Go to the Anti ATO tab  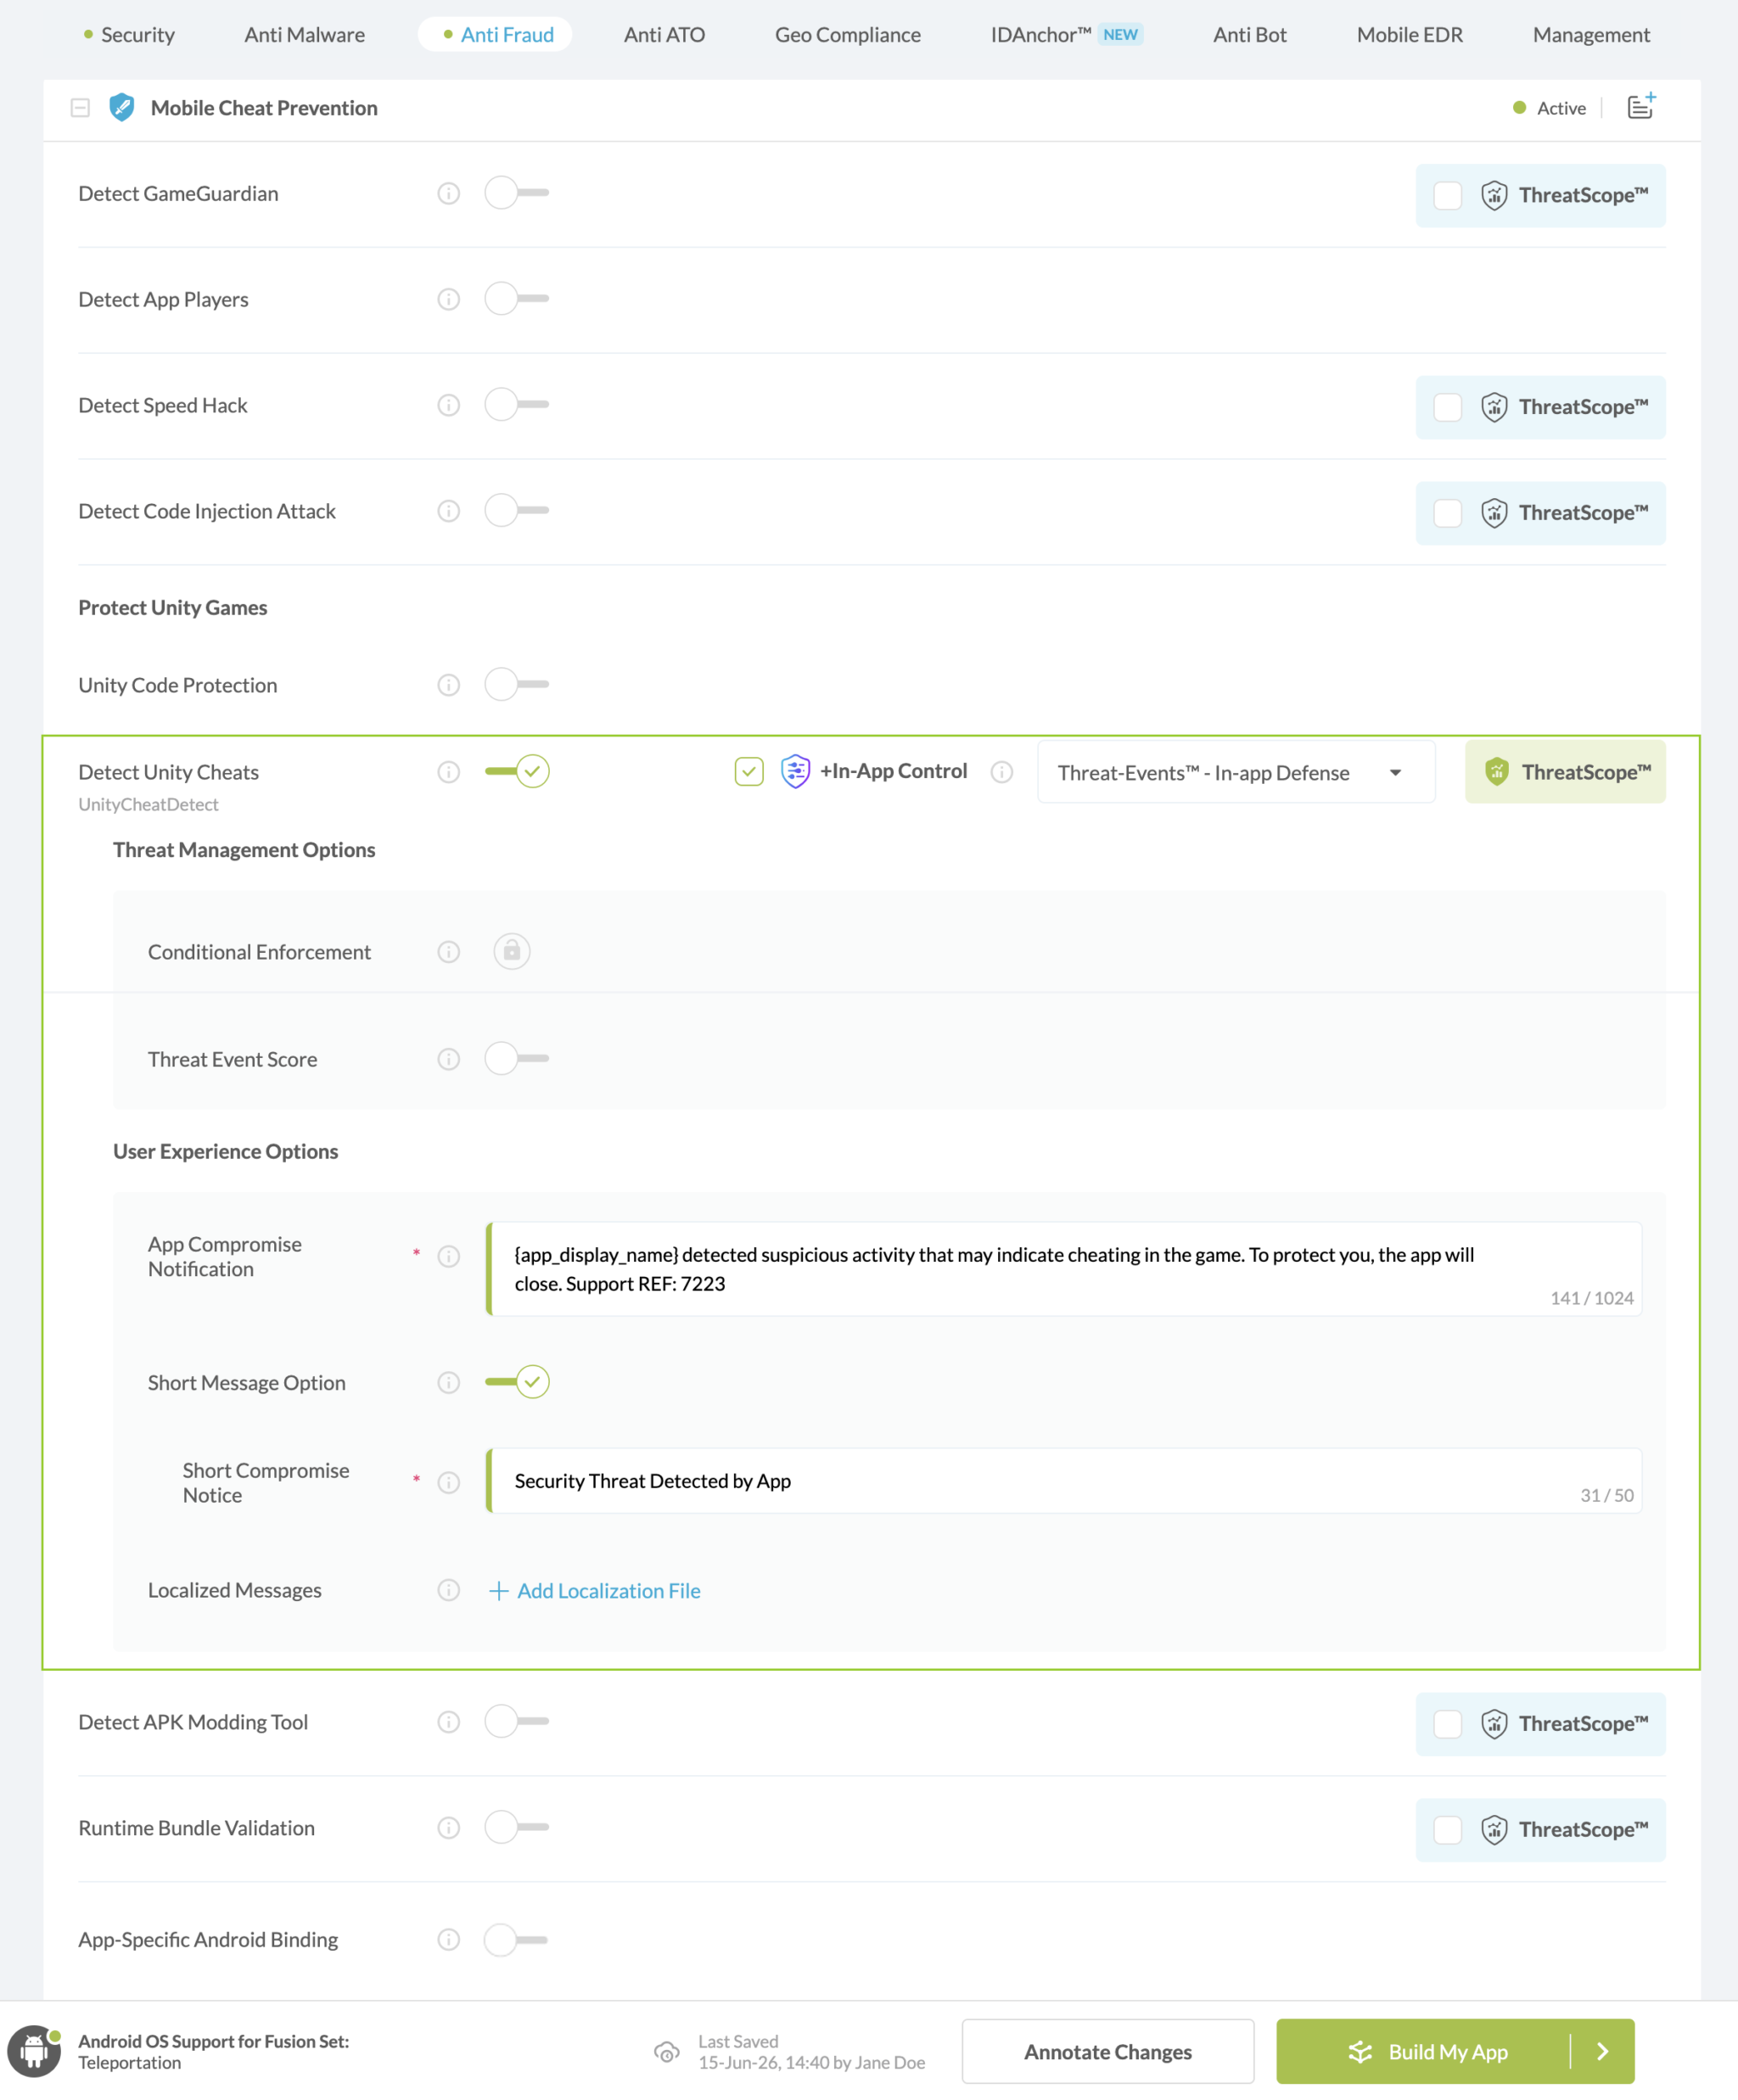pyautogui.click(x=664, y=35)
